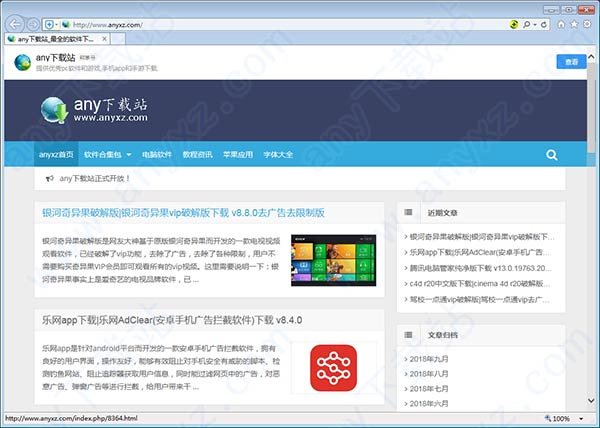Click the list icon beside 近期文章
The image size is (600, 428).
pyautogui.click(x=408, y=212)
